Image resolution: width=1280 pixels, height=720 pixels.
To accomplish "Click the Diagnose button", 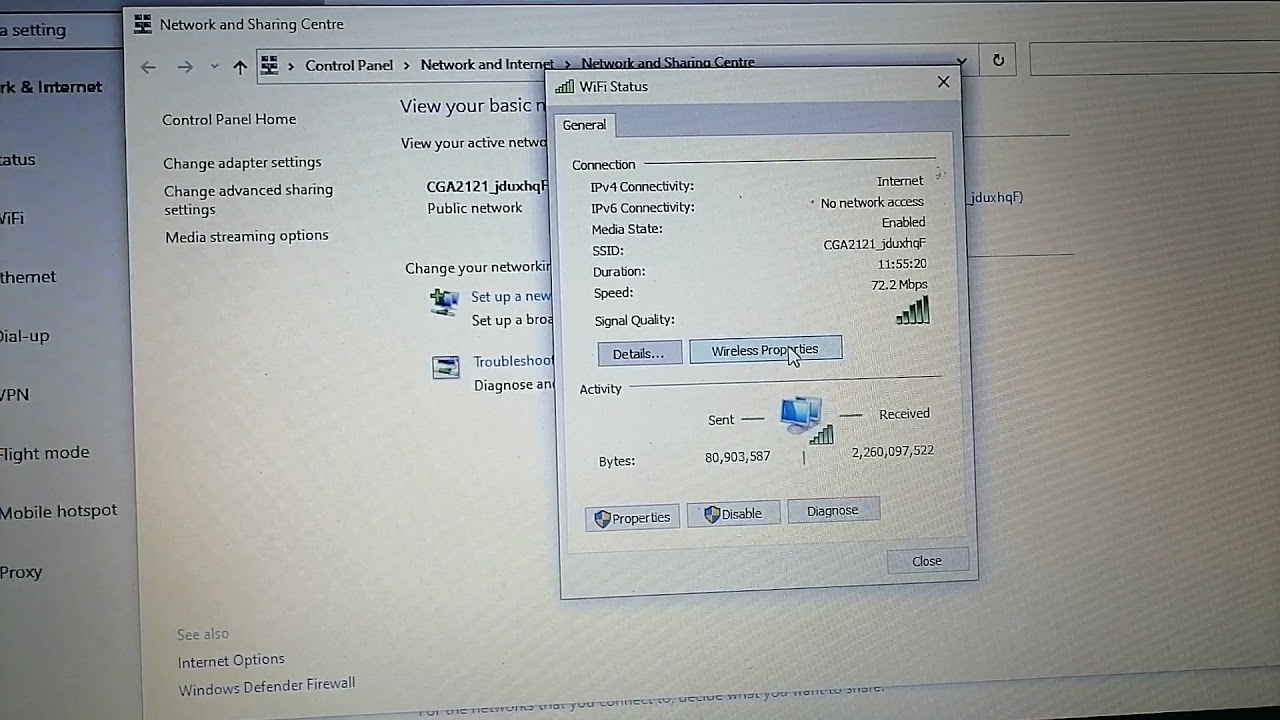I will pyautogui.click(x=833, y=510).
